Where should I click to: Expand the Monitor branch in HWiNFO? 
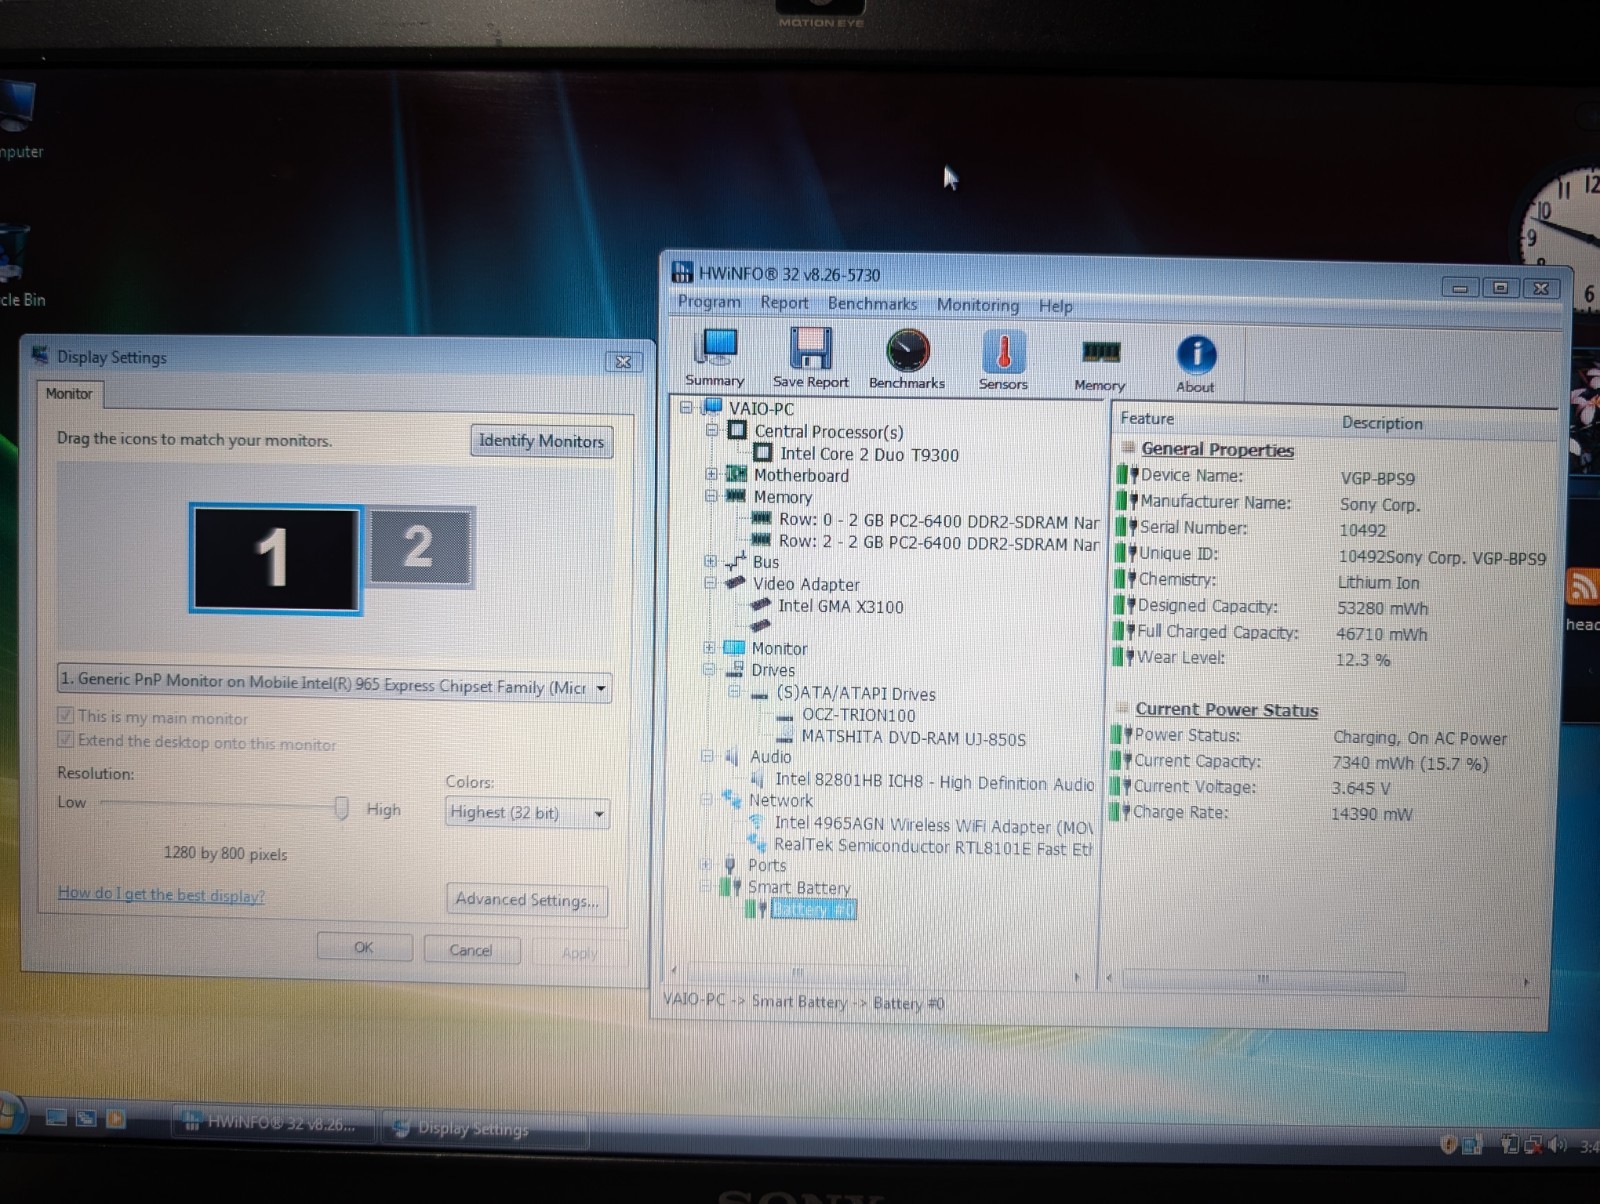coord(709,648)
